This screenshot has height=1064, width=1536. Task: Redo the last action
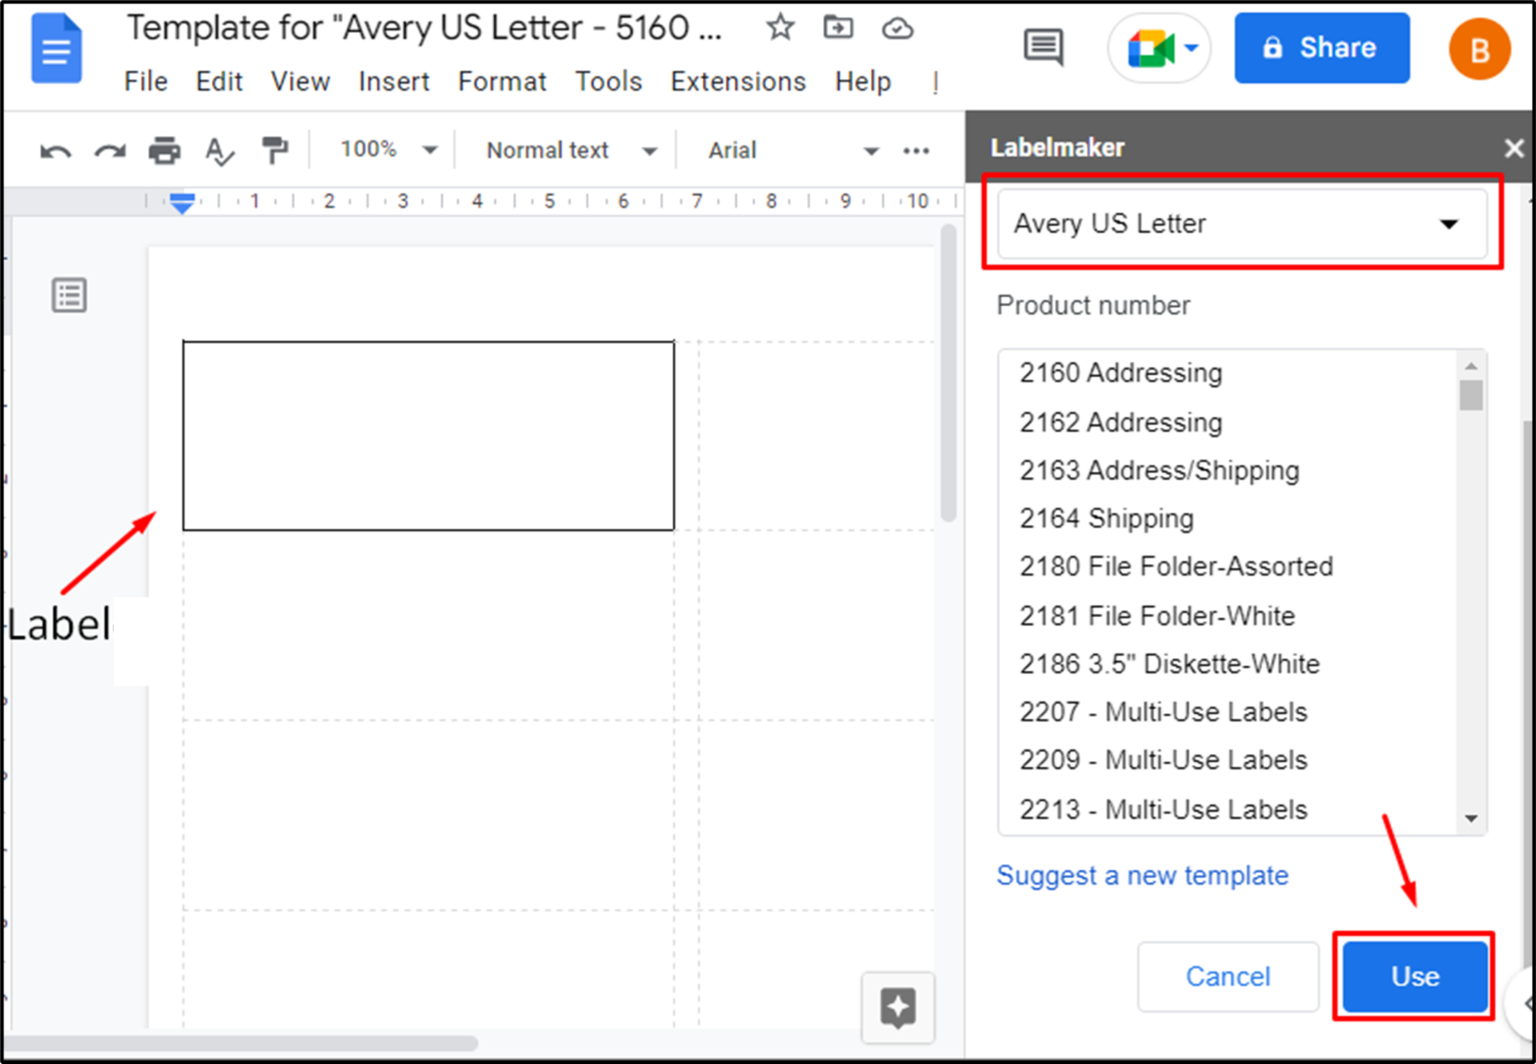click(110, 151)
